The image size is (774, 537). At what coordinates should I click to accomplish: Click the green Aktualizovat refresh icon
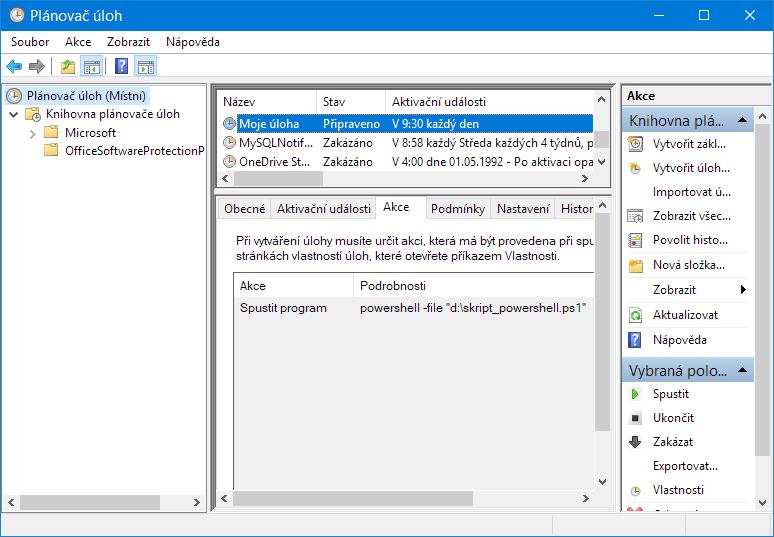pyautogui.click(x=635, y=315)
